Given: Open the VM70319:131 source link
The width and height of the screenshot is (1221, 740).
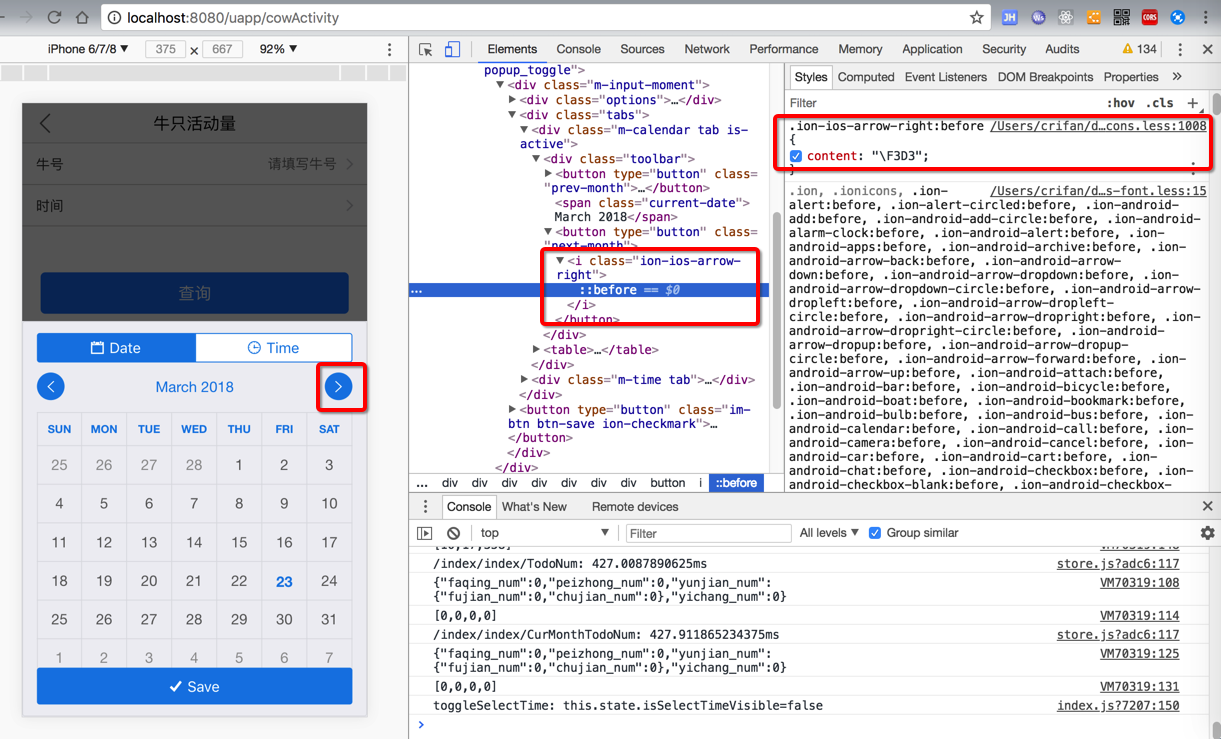Looking at the screenshot, I should pyautogui.click(x=1140, y=687).
